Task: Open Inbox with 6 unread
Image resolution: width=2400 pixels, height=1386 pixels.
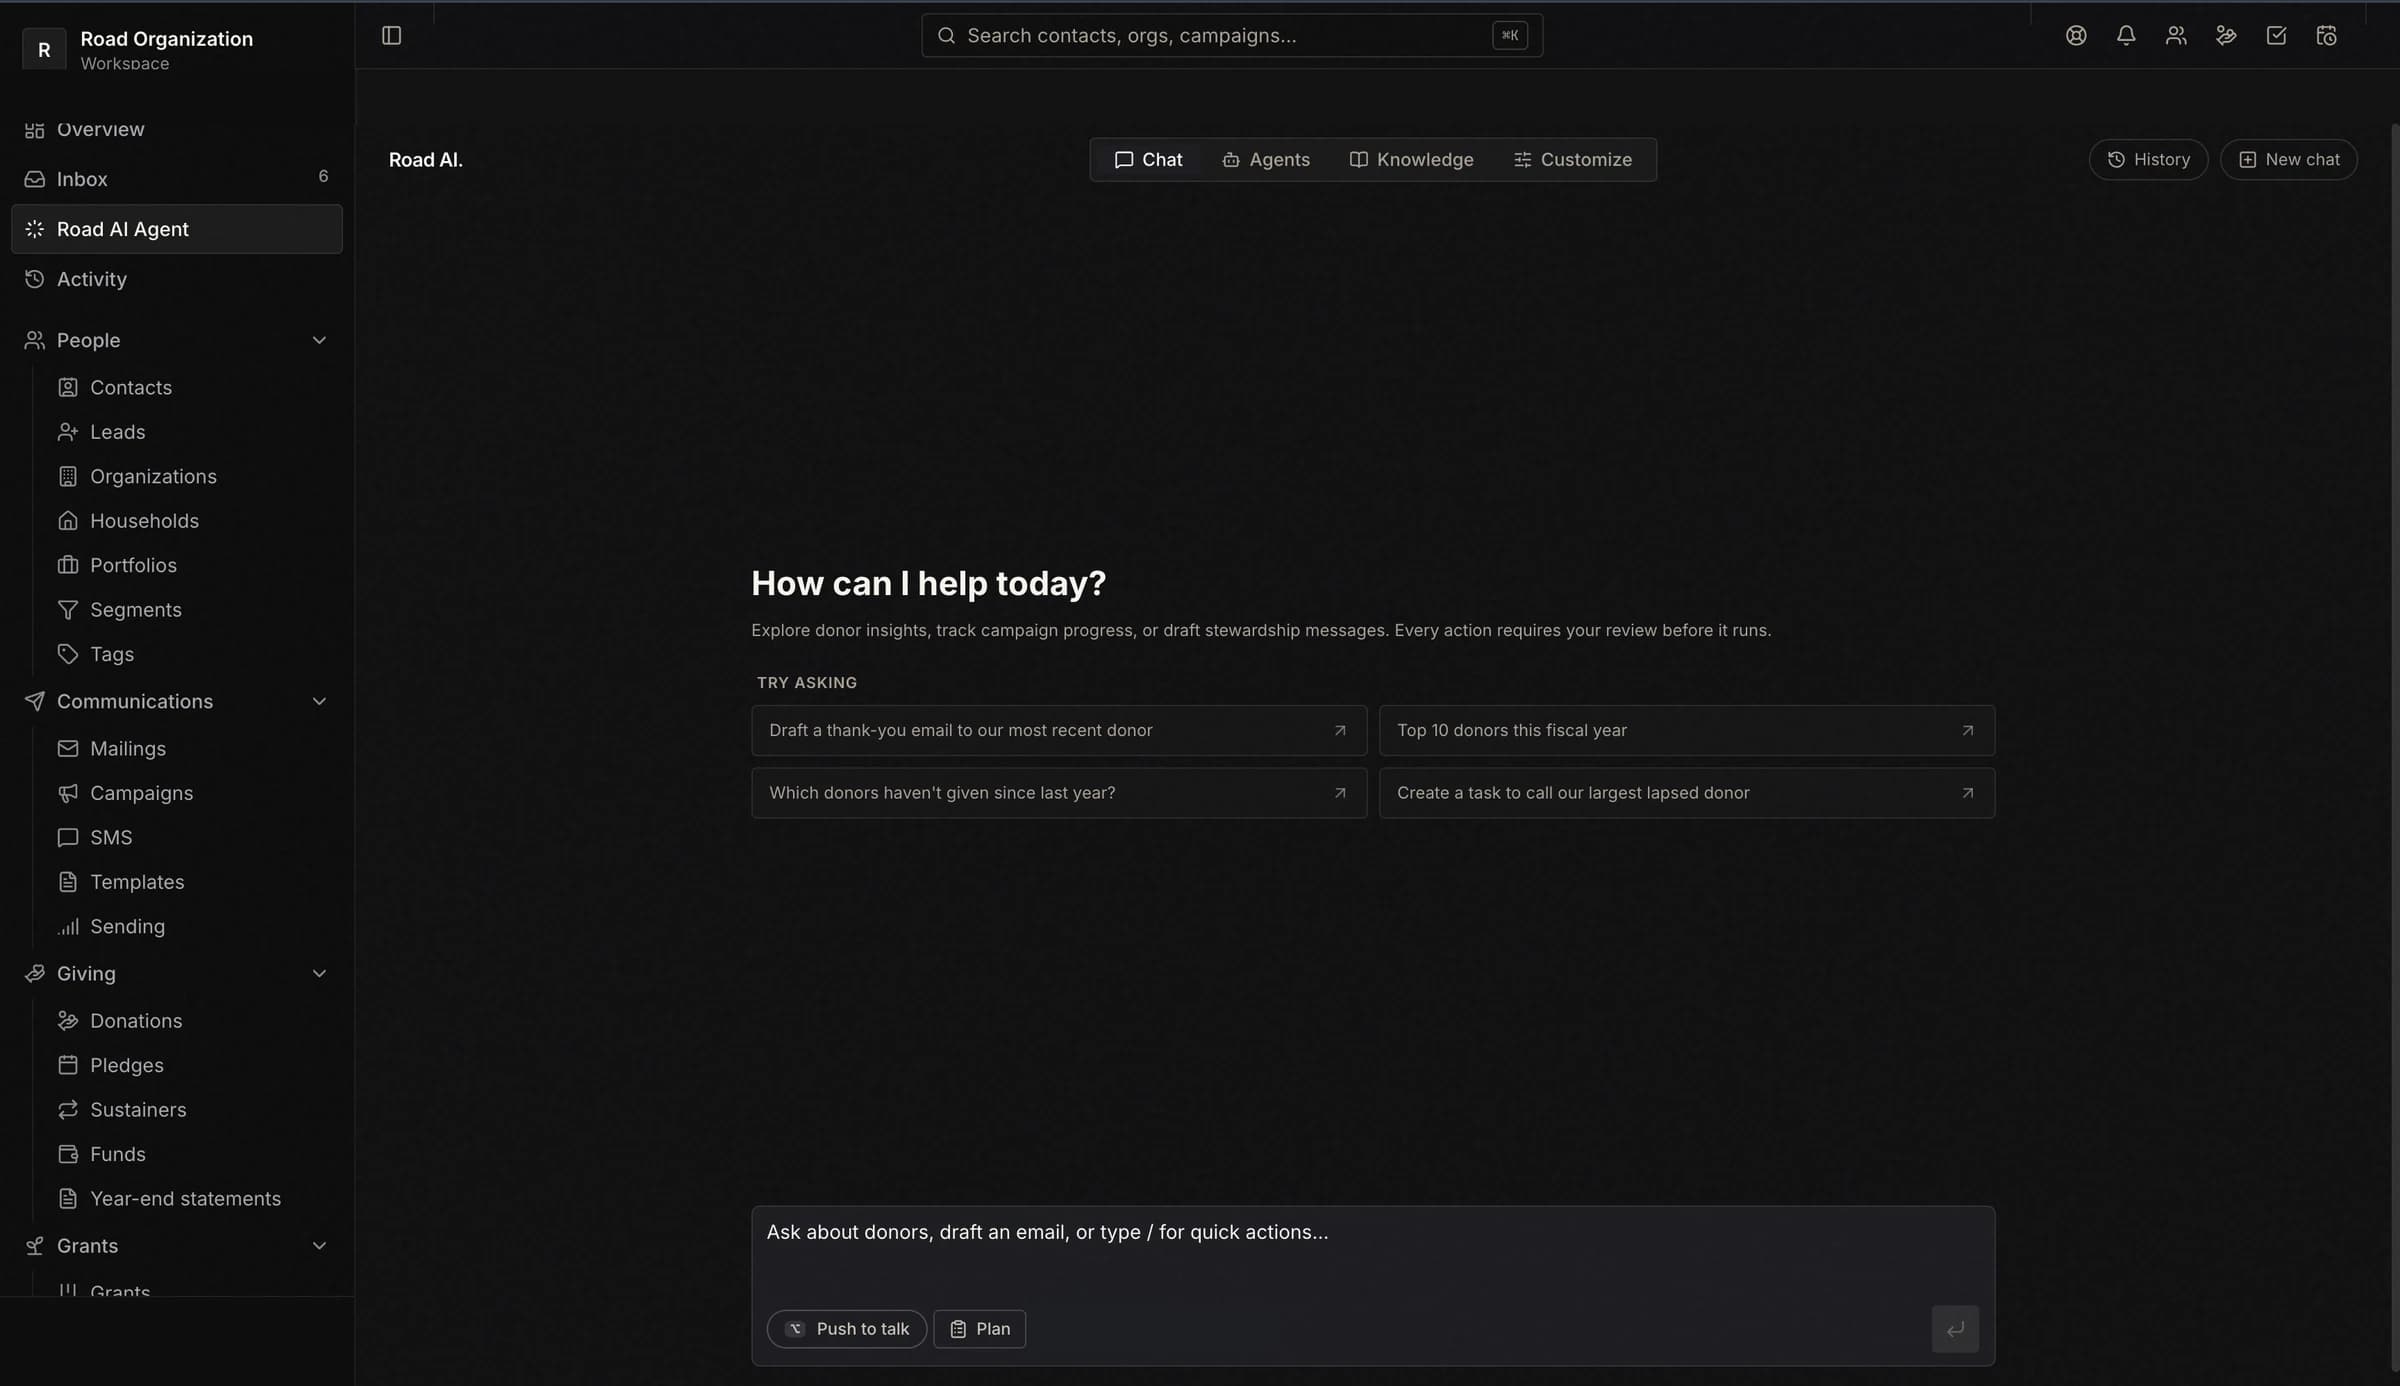Action: pyautogui.click(x=177, y=179)
